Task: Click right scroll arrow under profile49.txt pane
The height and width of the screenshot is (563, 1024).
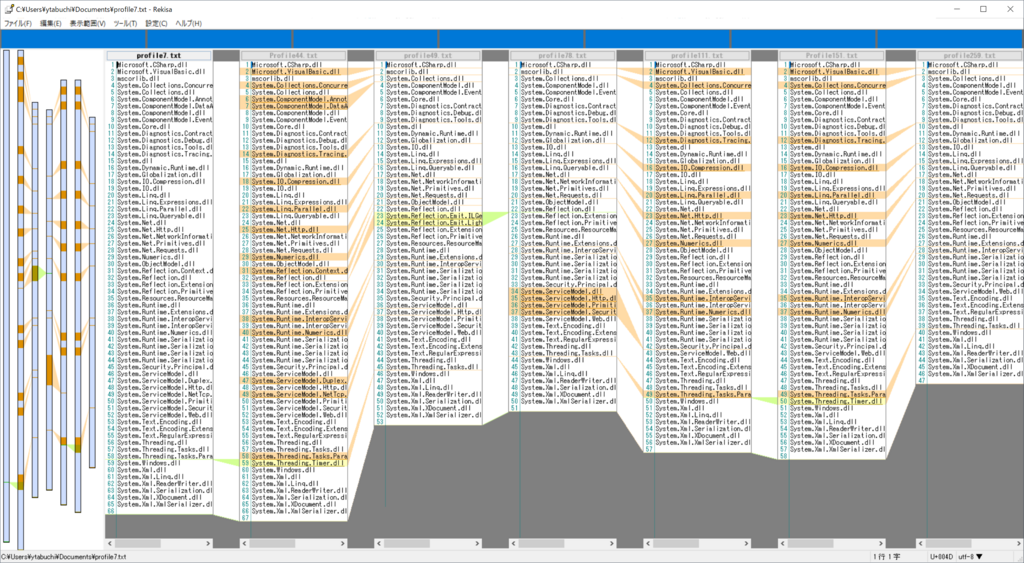Action: (x=477, y=543)
